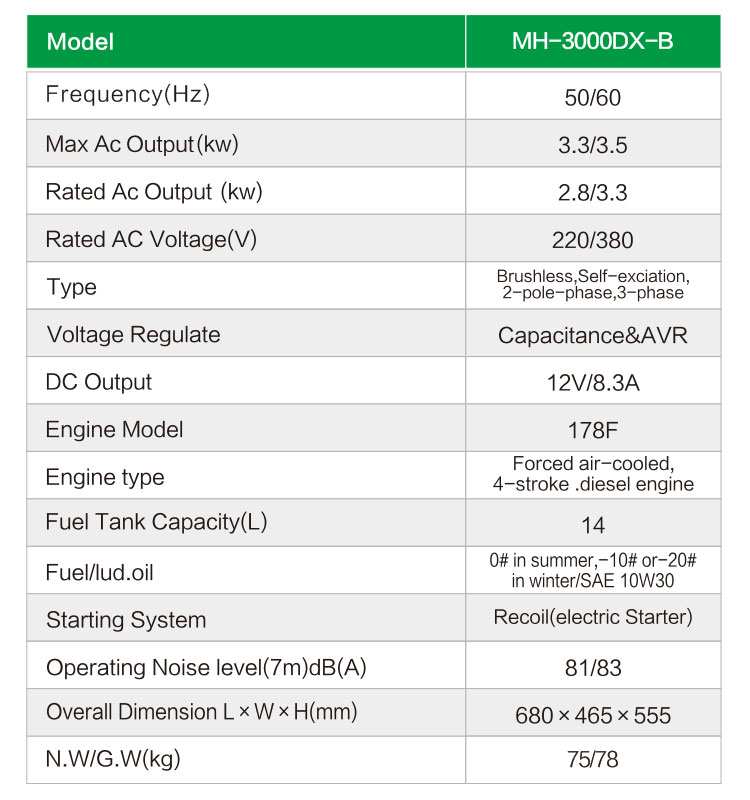Viewport: 750px width, 800px height.
Task: Click the Recoil(electric Starter) value
Action: click(593, 617)
